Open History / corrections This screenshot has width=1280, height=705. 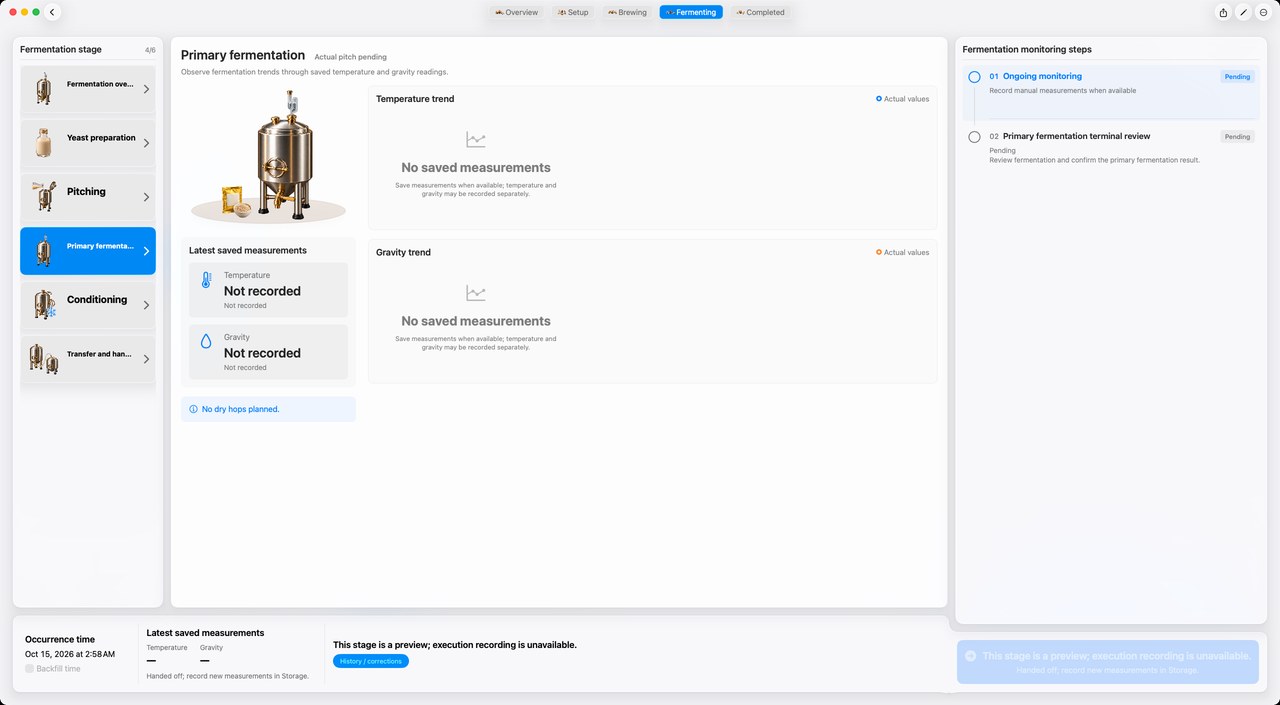[371, 661]
